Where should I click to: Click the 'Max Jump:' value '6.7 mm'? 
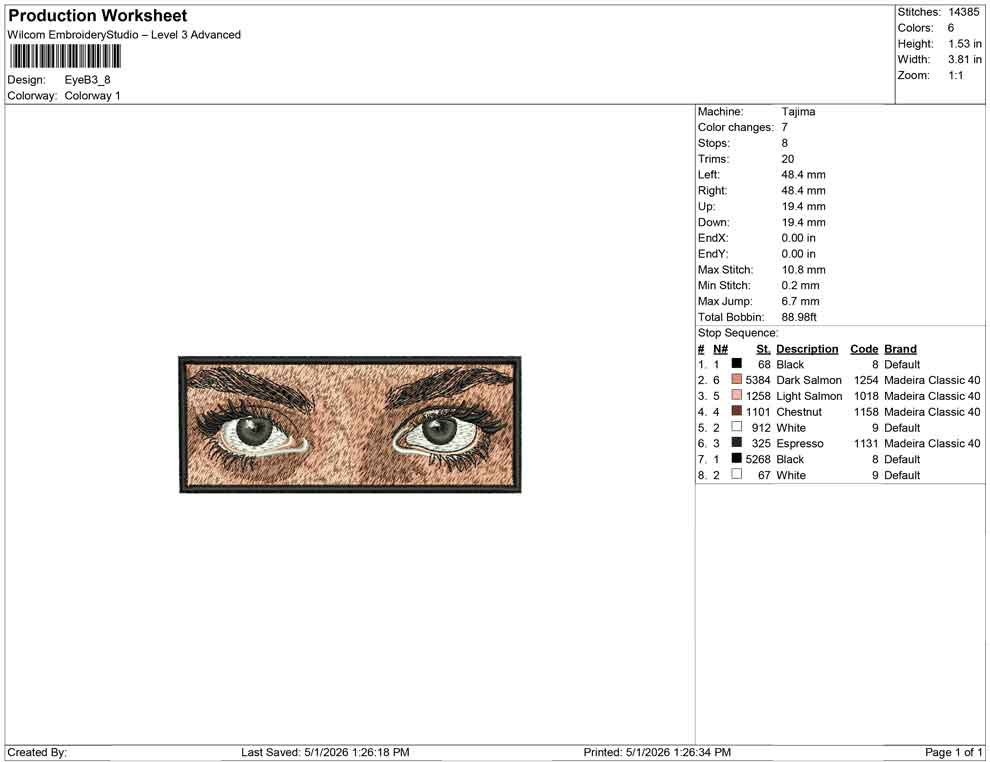[x=800, y=301]
